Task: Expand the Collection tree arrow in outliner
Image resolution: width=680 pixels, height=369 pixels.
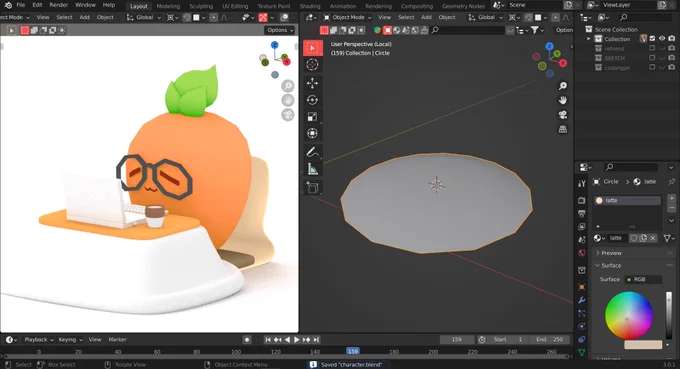Action: pos(588,39)
